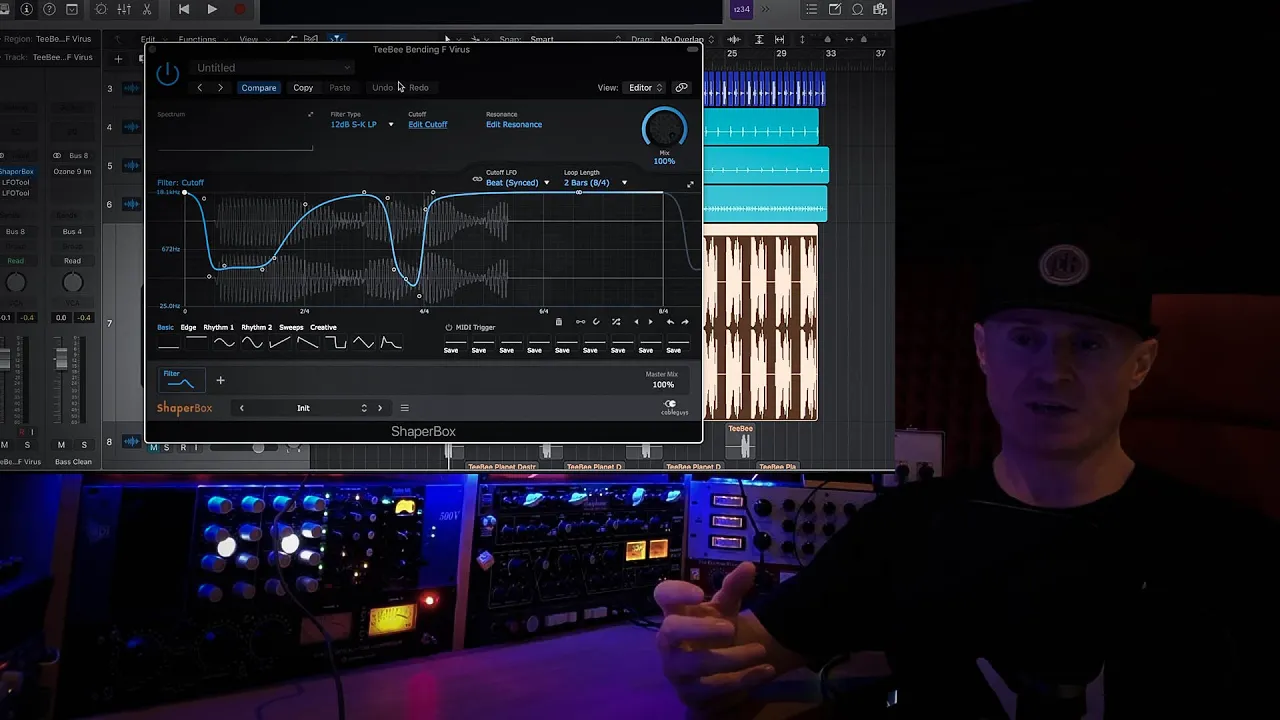Open the Cutoff LFO Beat (Synced) dropdown
Image resolution: width=1280 pixels, height=720 pixels.
point(518,183)
